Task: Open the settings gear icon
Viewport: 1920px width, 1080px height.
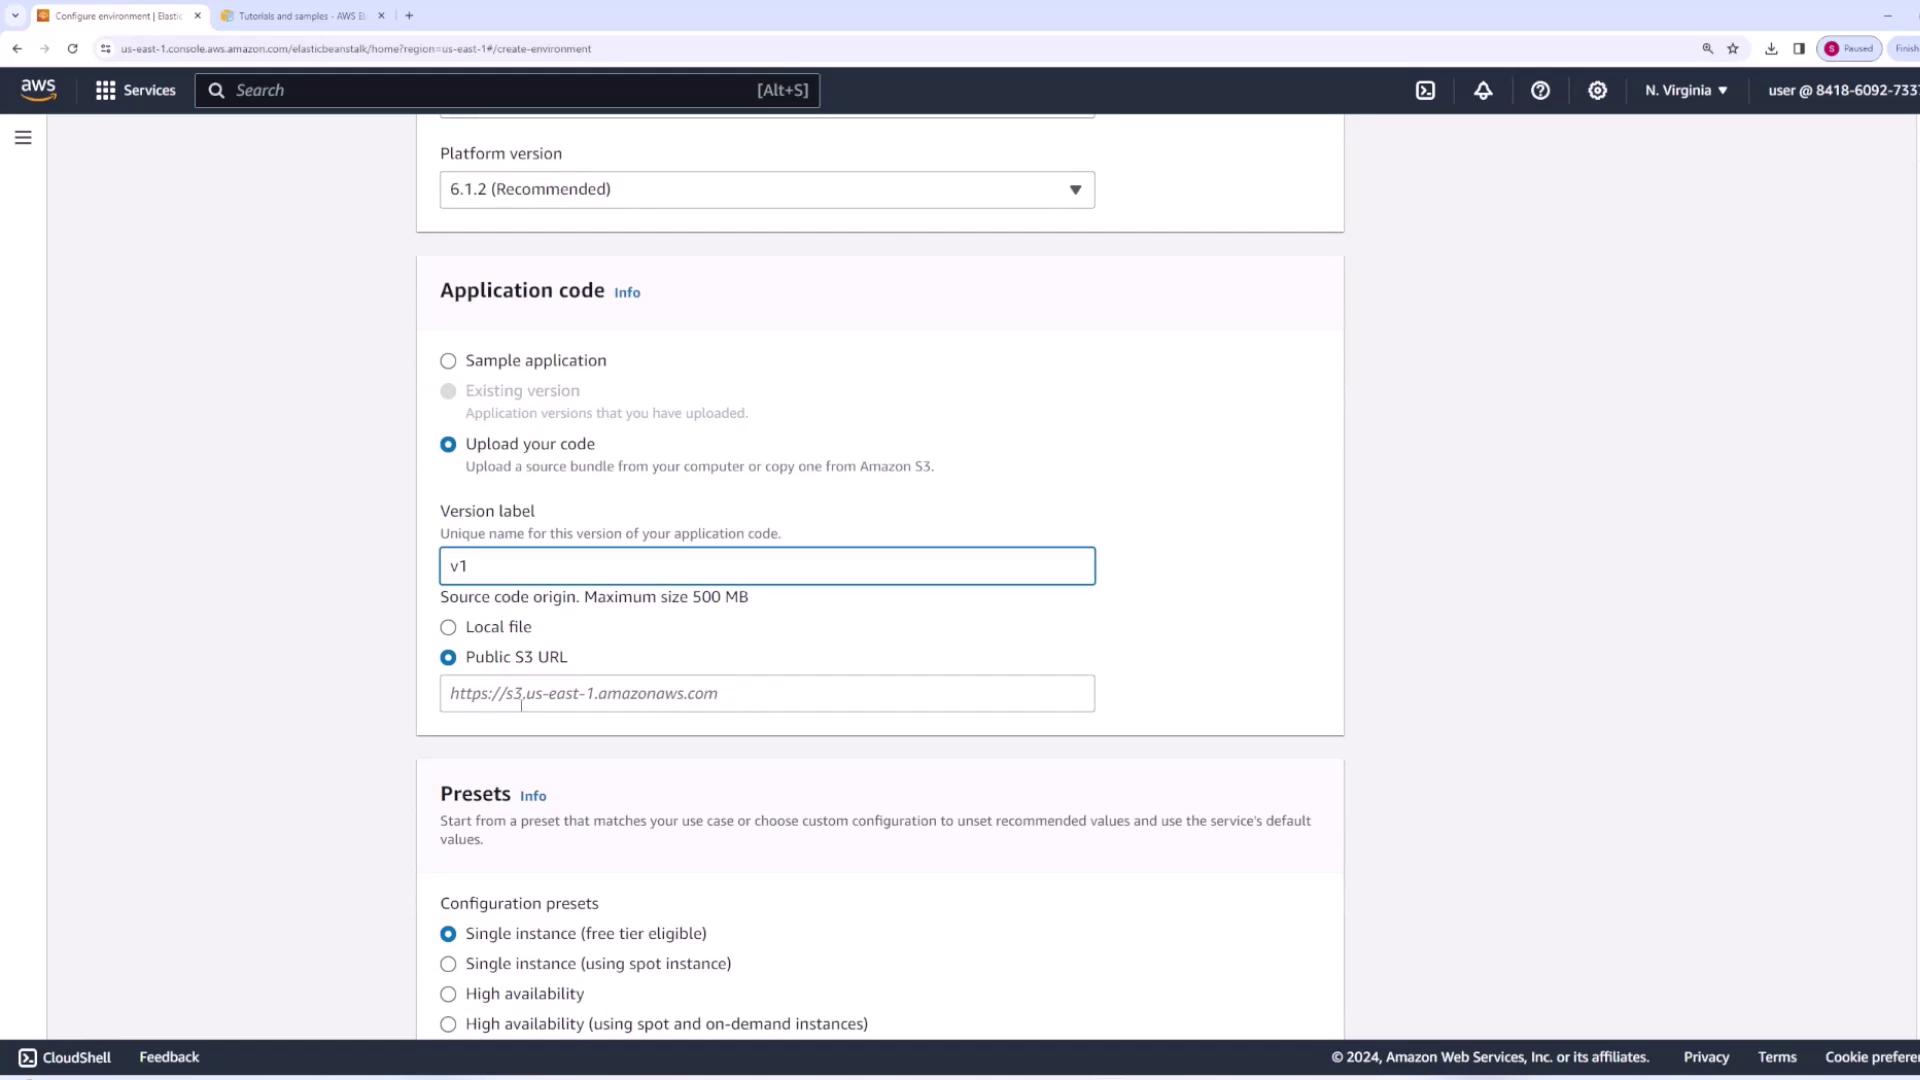Action: tap(1597, 90)
